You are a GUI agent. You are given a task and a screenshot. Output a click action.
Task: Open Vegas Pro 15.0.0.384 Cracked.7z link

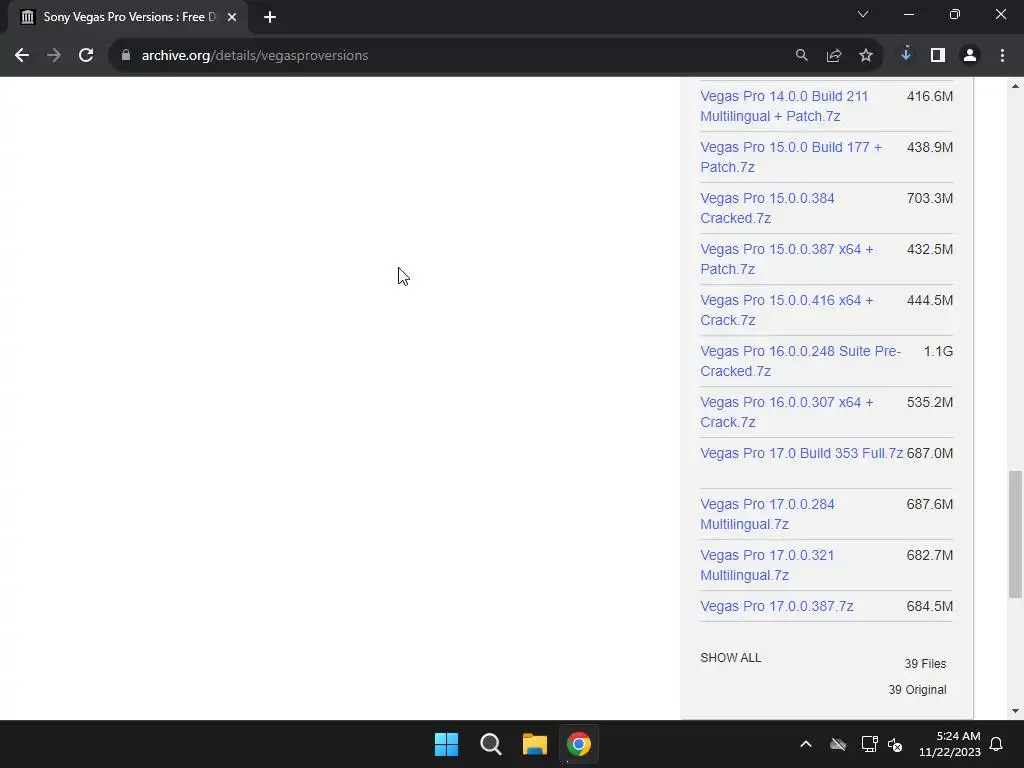pyautogui.click(x=767, y=208)
